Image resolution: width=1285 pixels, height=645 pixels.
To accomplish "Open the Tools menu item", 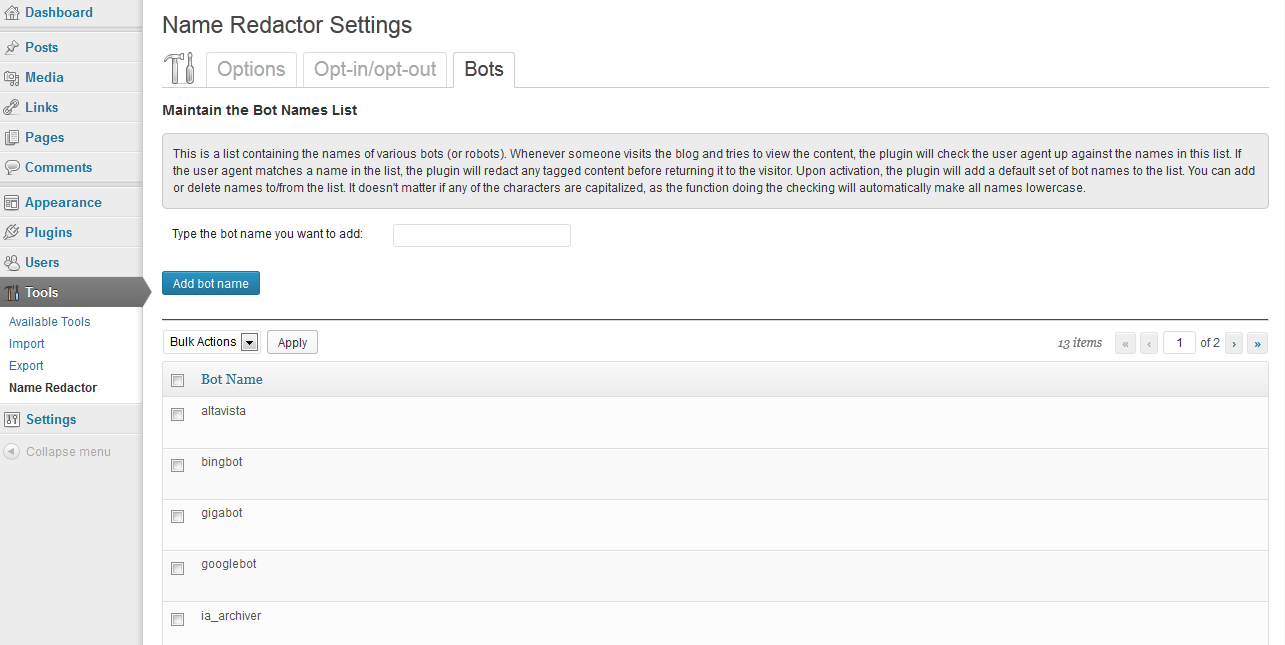I will [x=42, y=292].
